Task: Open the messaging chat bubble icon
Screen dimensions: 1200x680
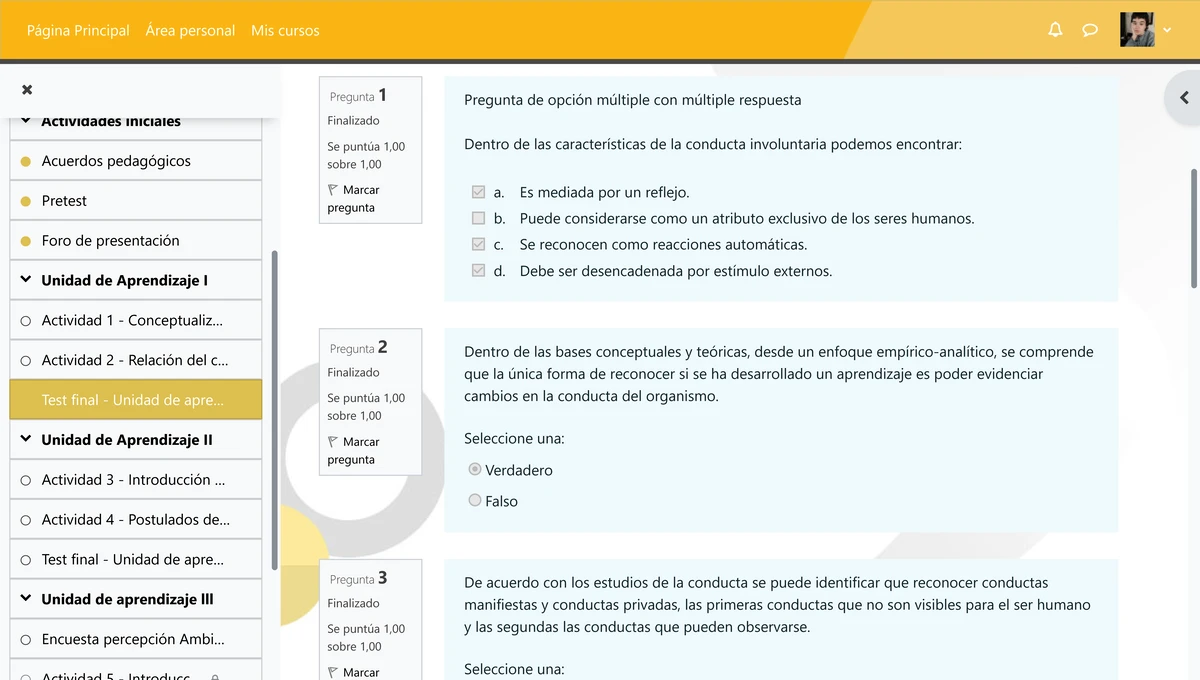Action: click(x=1090, y=30)
